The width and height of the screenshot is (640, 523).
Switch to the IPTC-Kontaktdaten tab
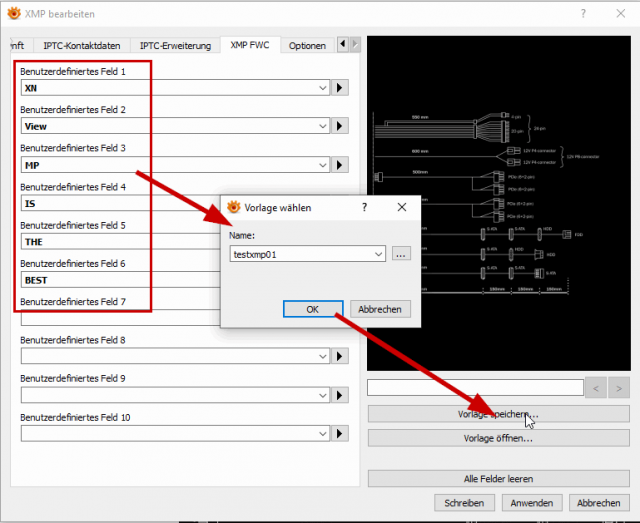[82, 45]
